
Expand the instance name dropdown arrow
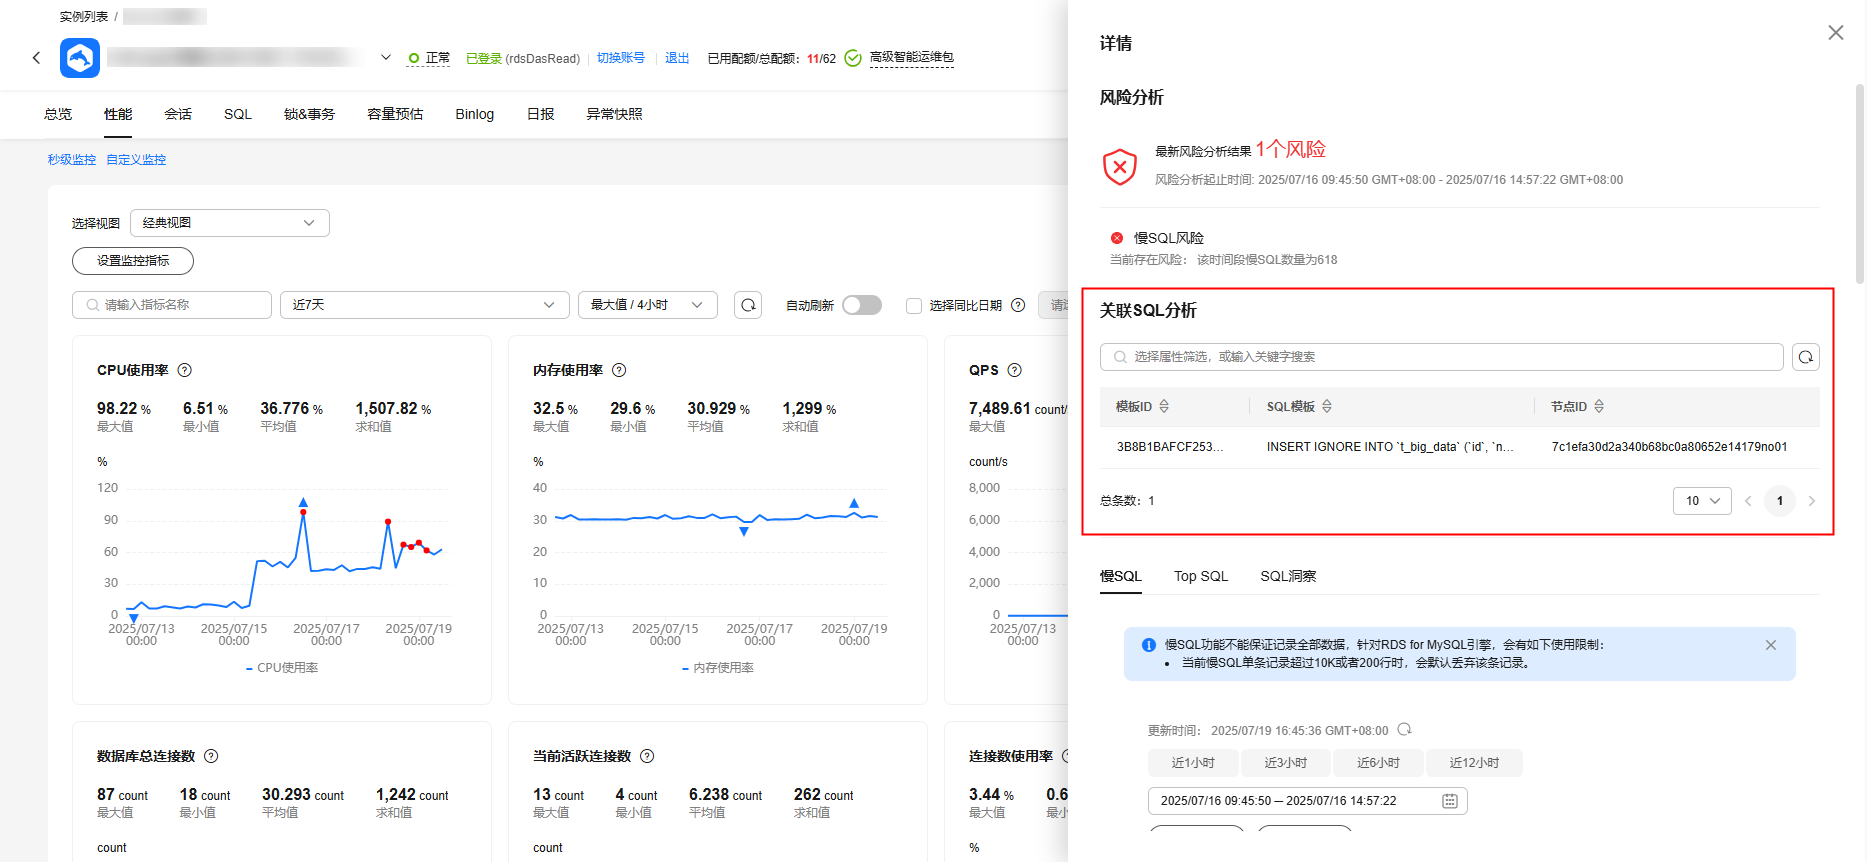386,58
